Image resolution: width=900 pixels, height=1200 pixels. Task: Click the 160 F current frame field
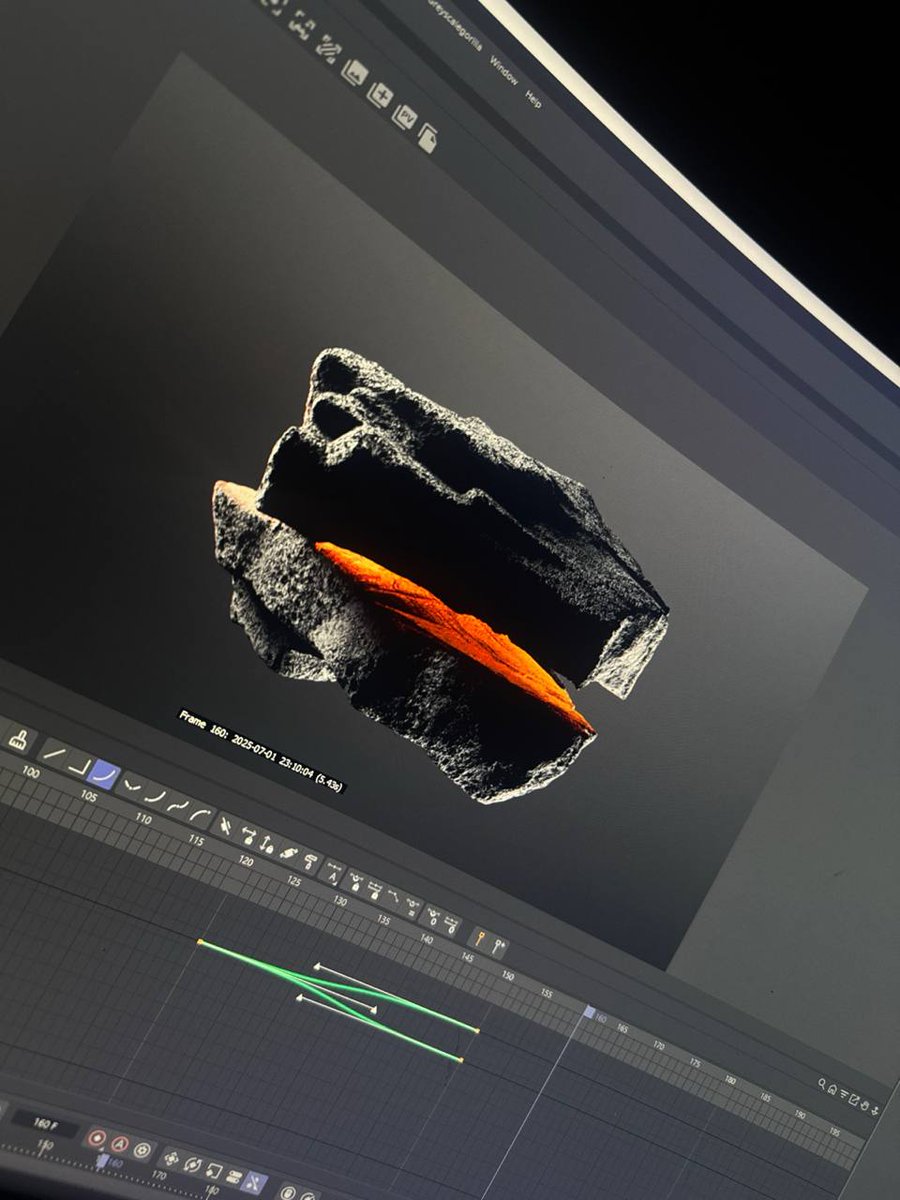pos(44,1125)
